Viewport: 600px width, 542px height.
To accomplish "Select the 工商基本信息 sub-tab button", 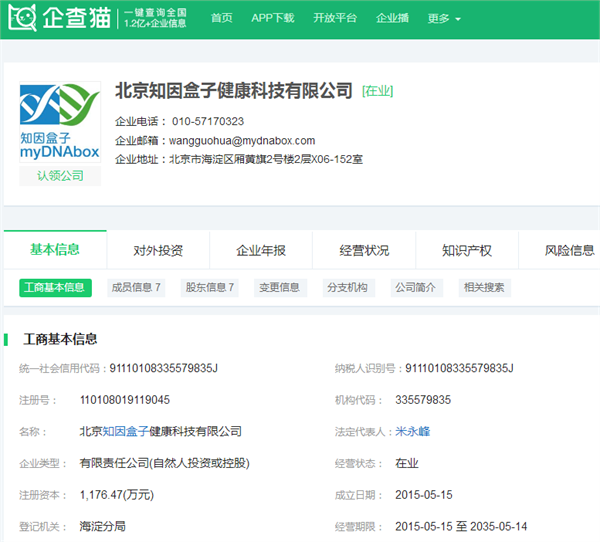I will 55,288.
